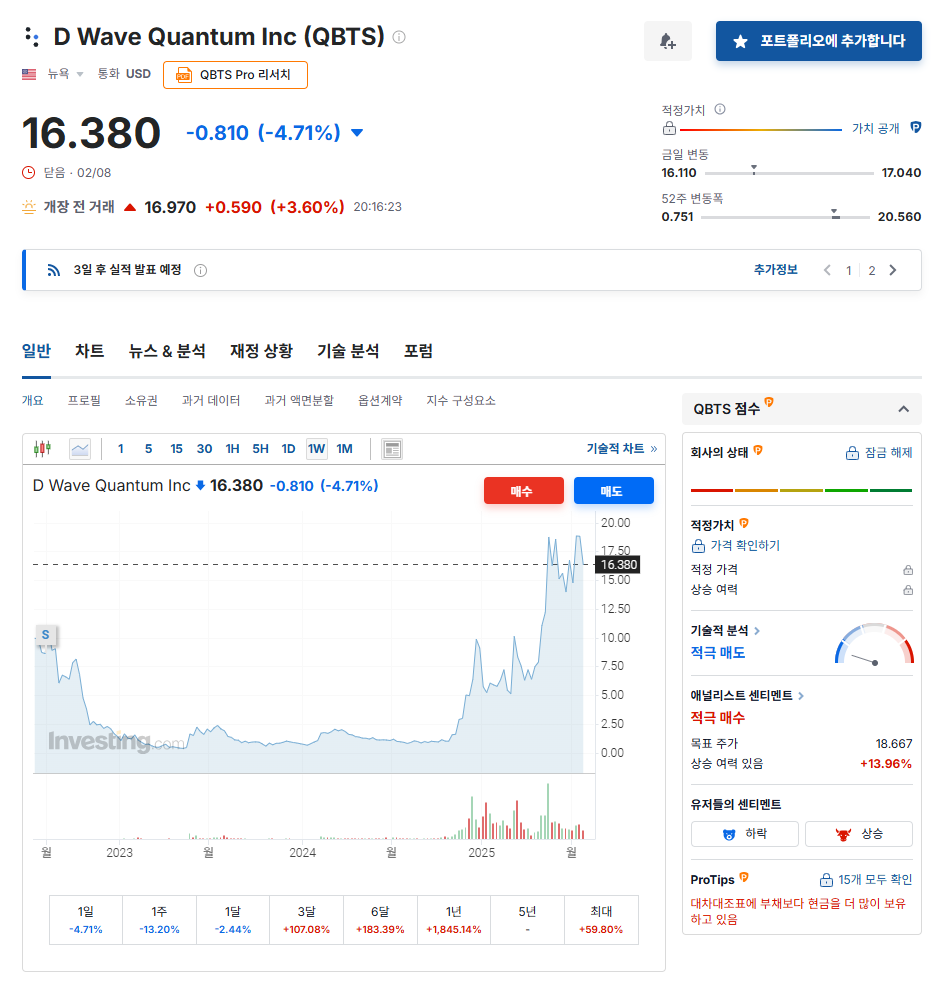
Task: Click the lock icon on fair value bar
Action: coord(670,129)
